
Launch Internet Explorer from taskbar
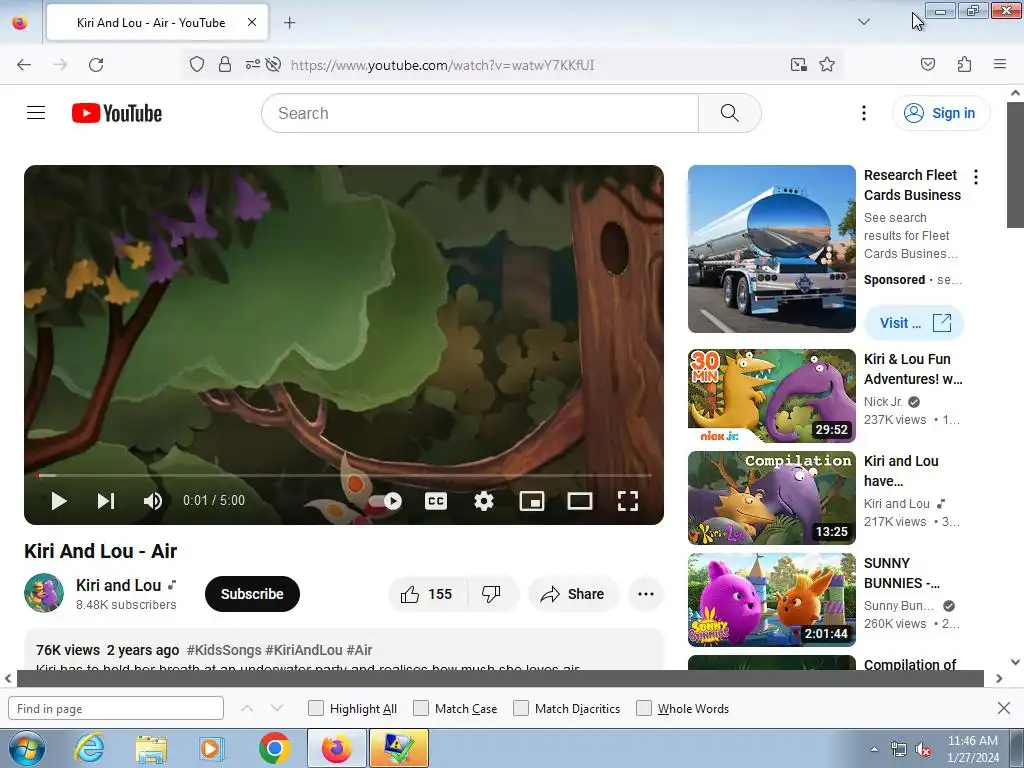[x=89, y=748]
